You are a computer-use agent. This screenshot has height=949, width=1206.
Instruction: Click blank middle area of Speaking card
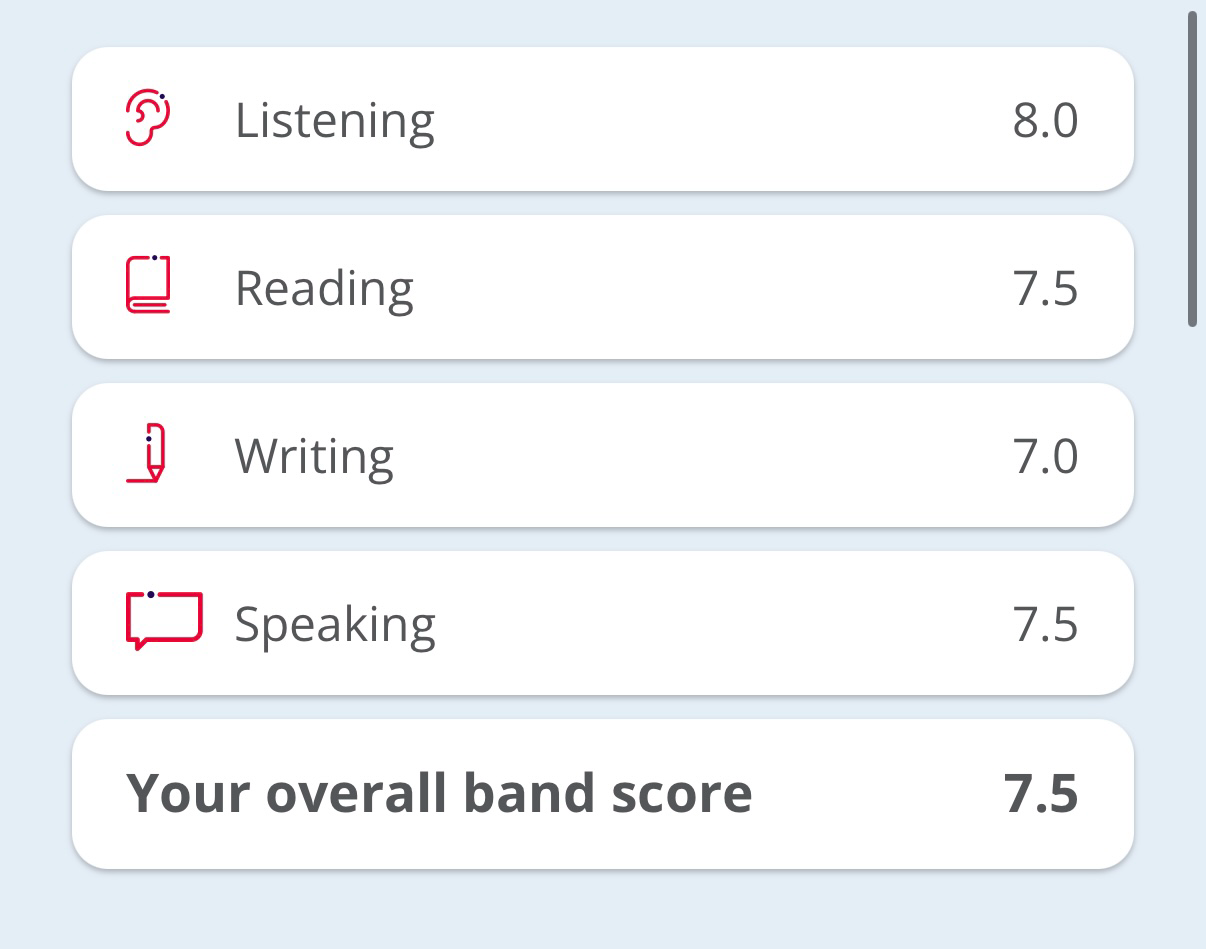[x=700, y=625]
